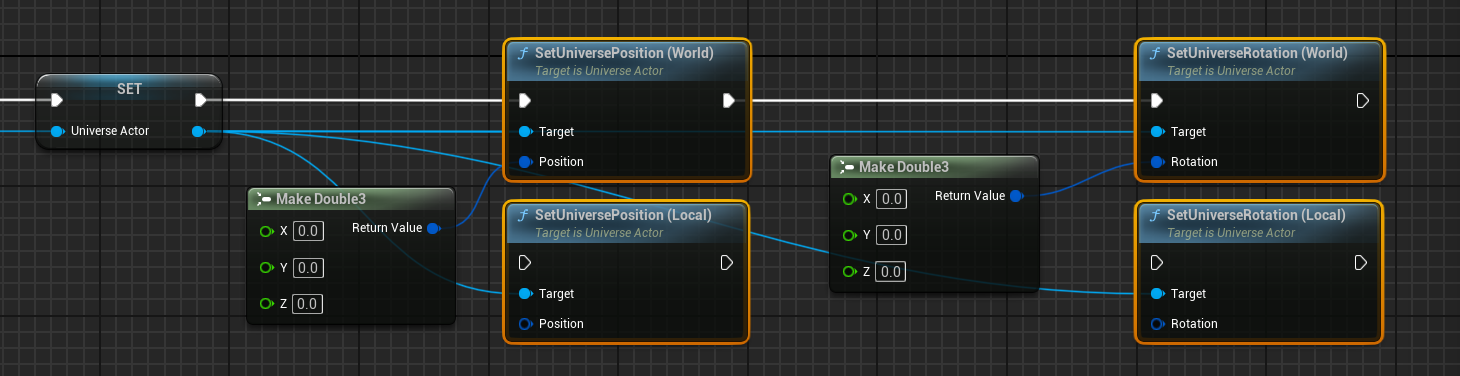This screenshot has width=1460, height=376.
Task: Click Y input pin on right Make Double3
Action: point(850,235)
